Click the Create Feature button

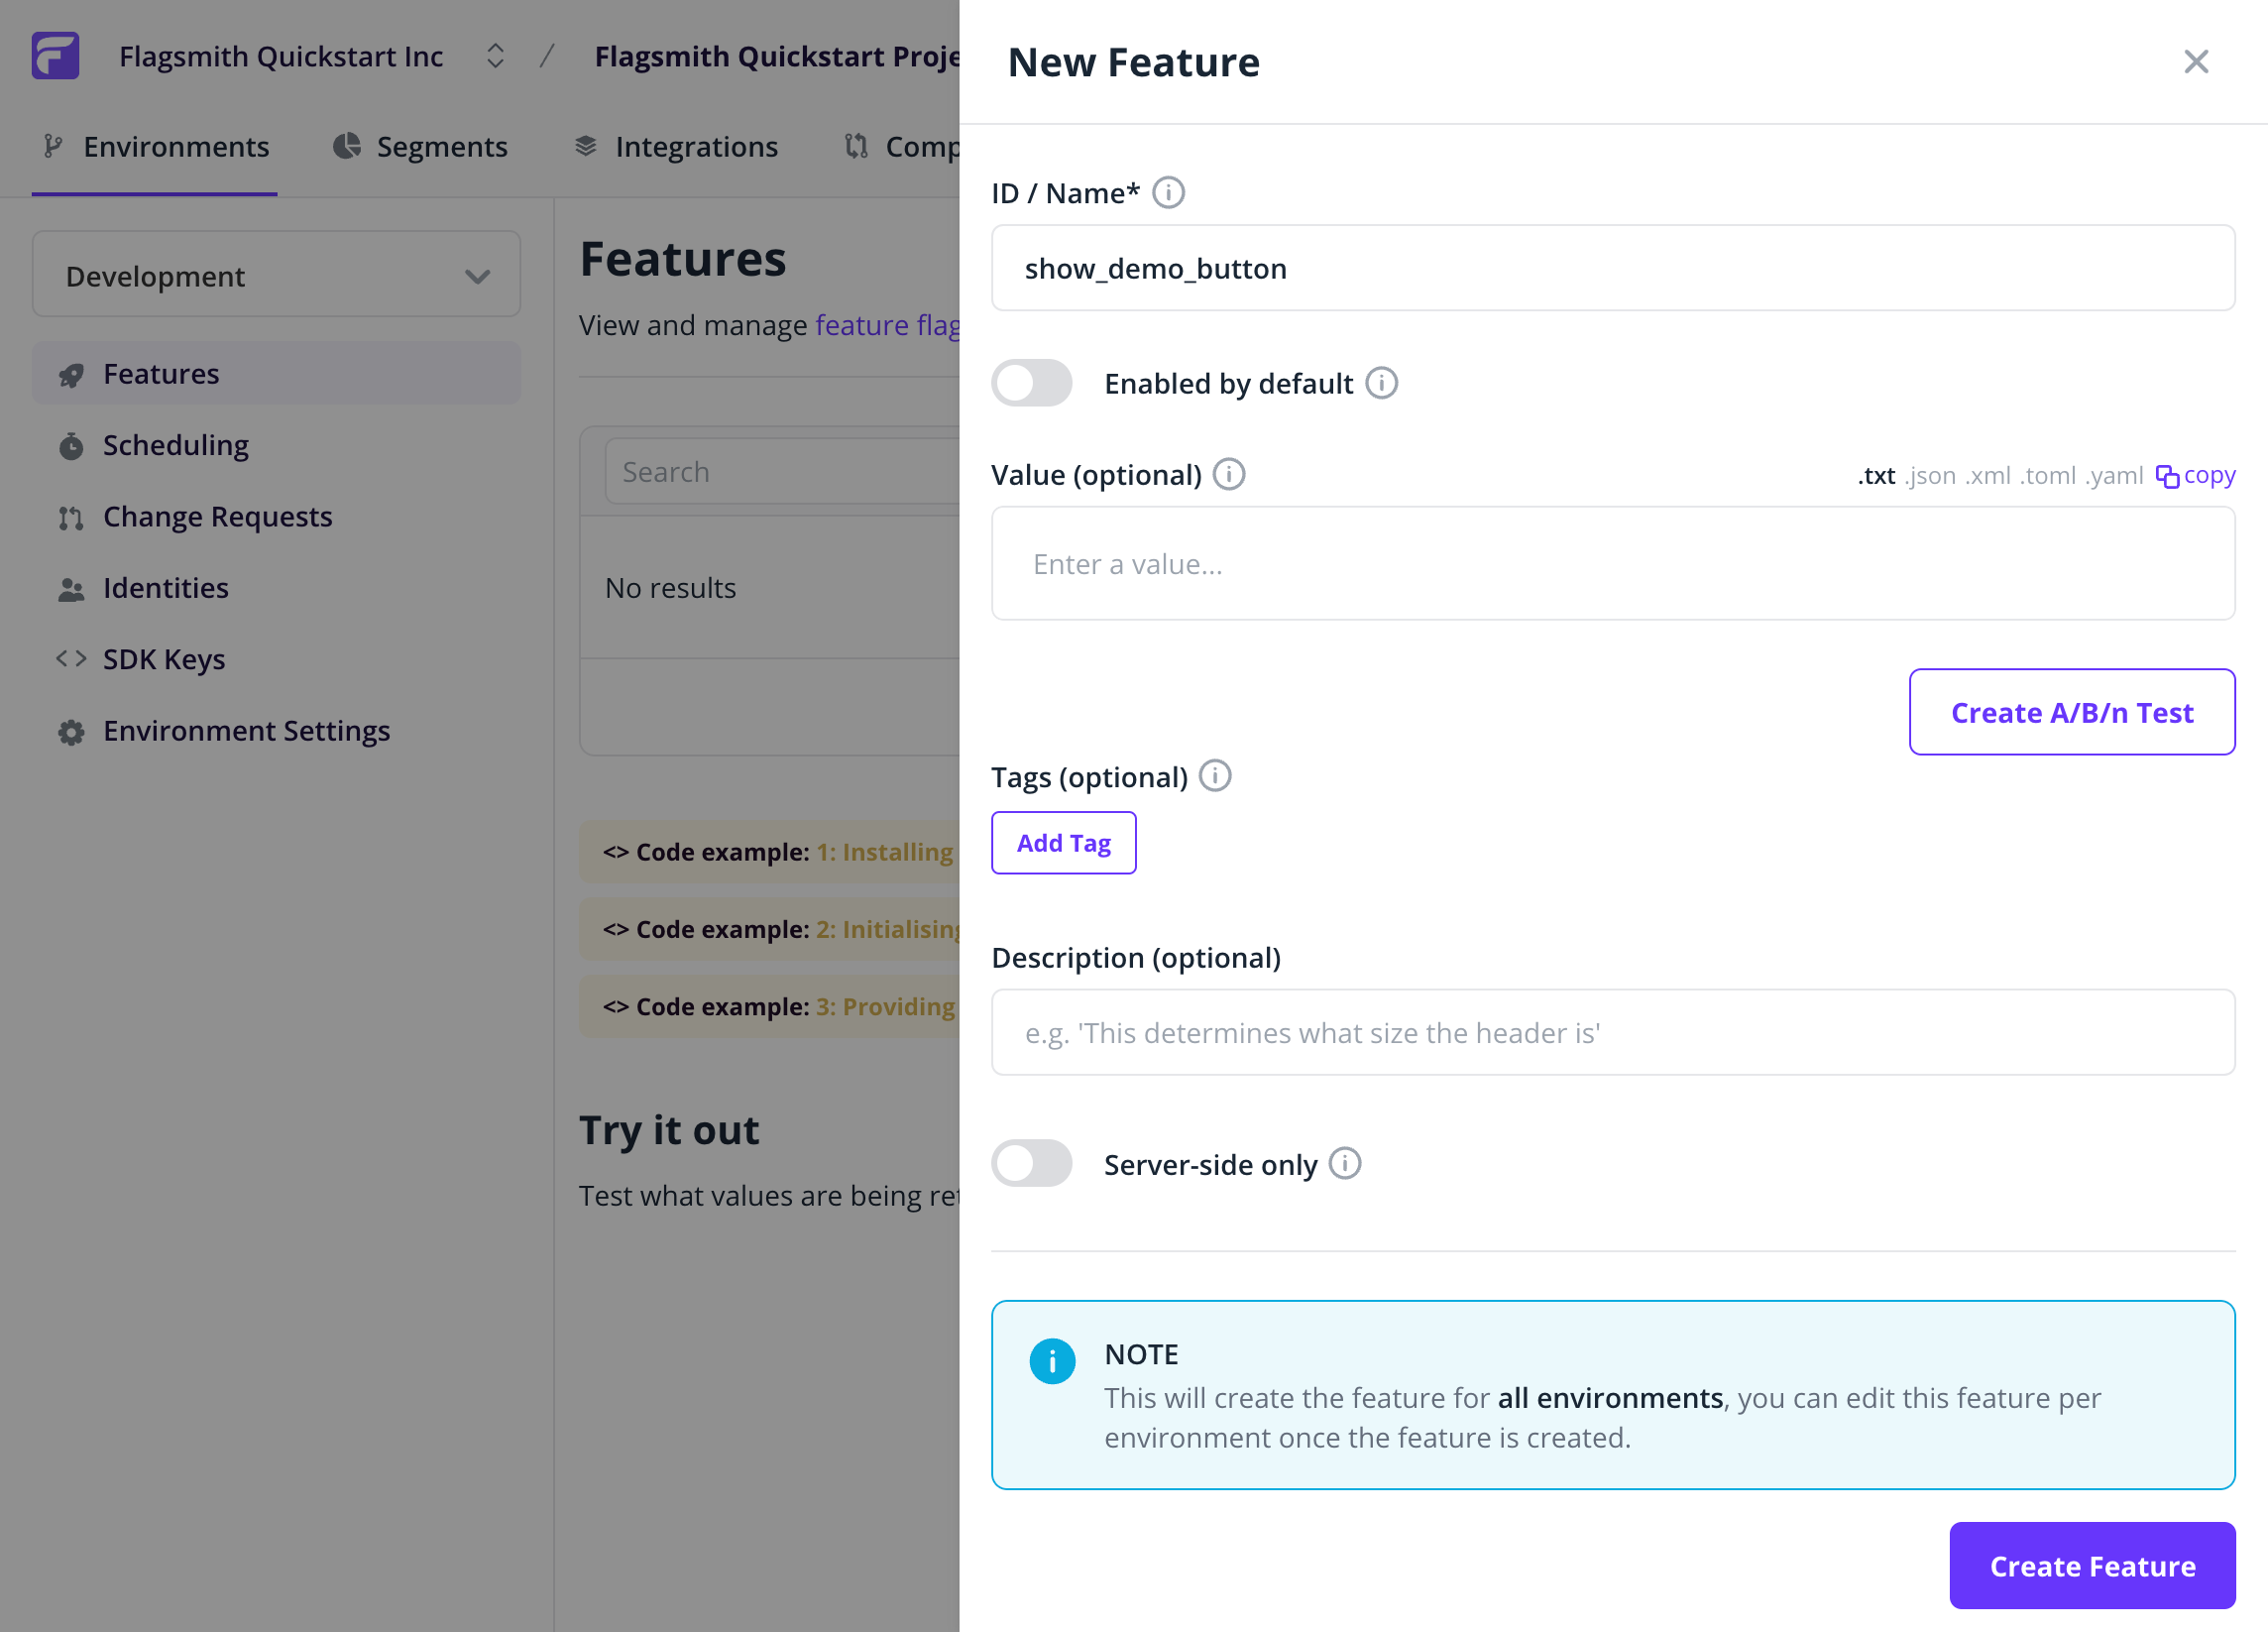(2092, 1566)
